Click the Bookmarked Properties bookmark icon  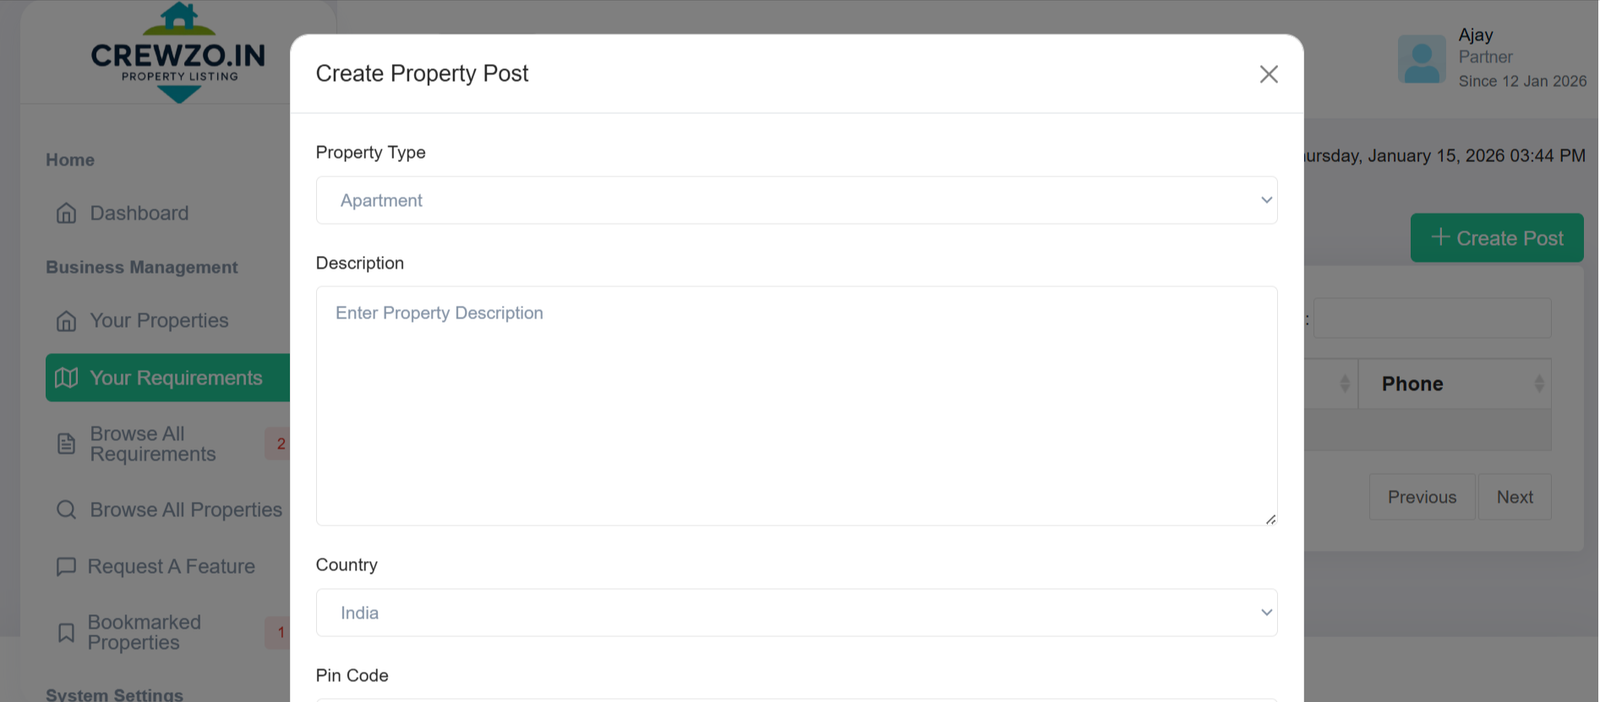click(x=66, y=633)
